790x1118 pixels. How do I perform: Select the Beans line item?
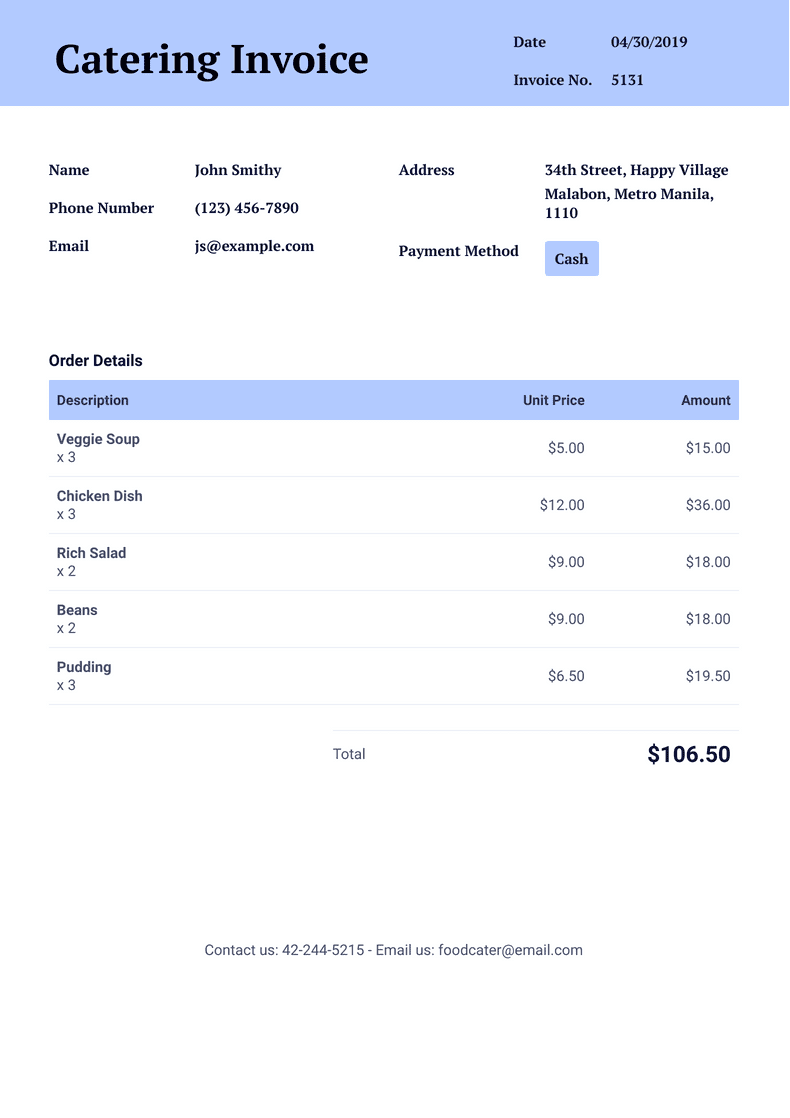tap(77, 610)
